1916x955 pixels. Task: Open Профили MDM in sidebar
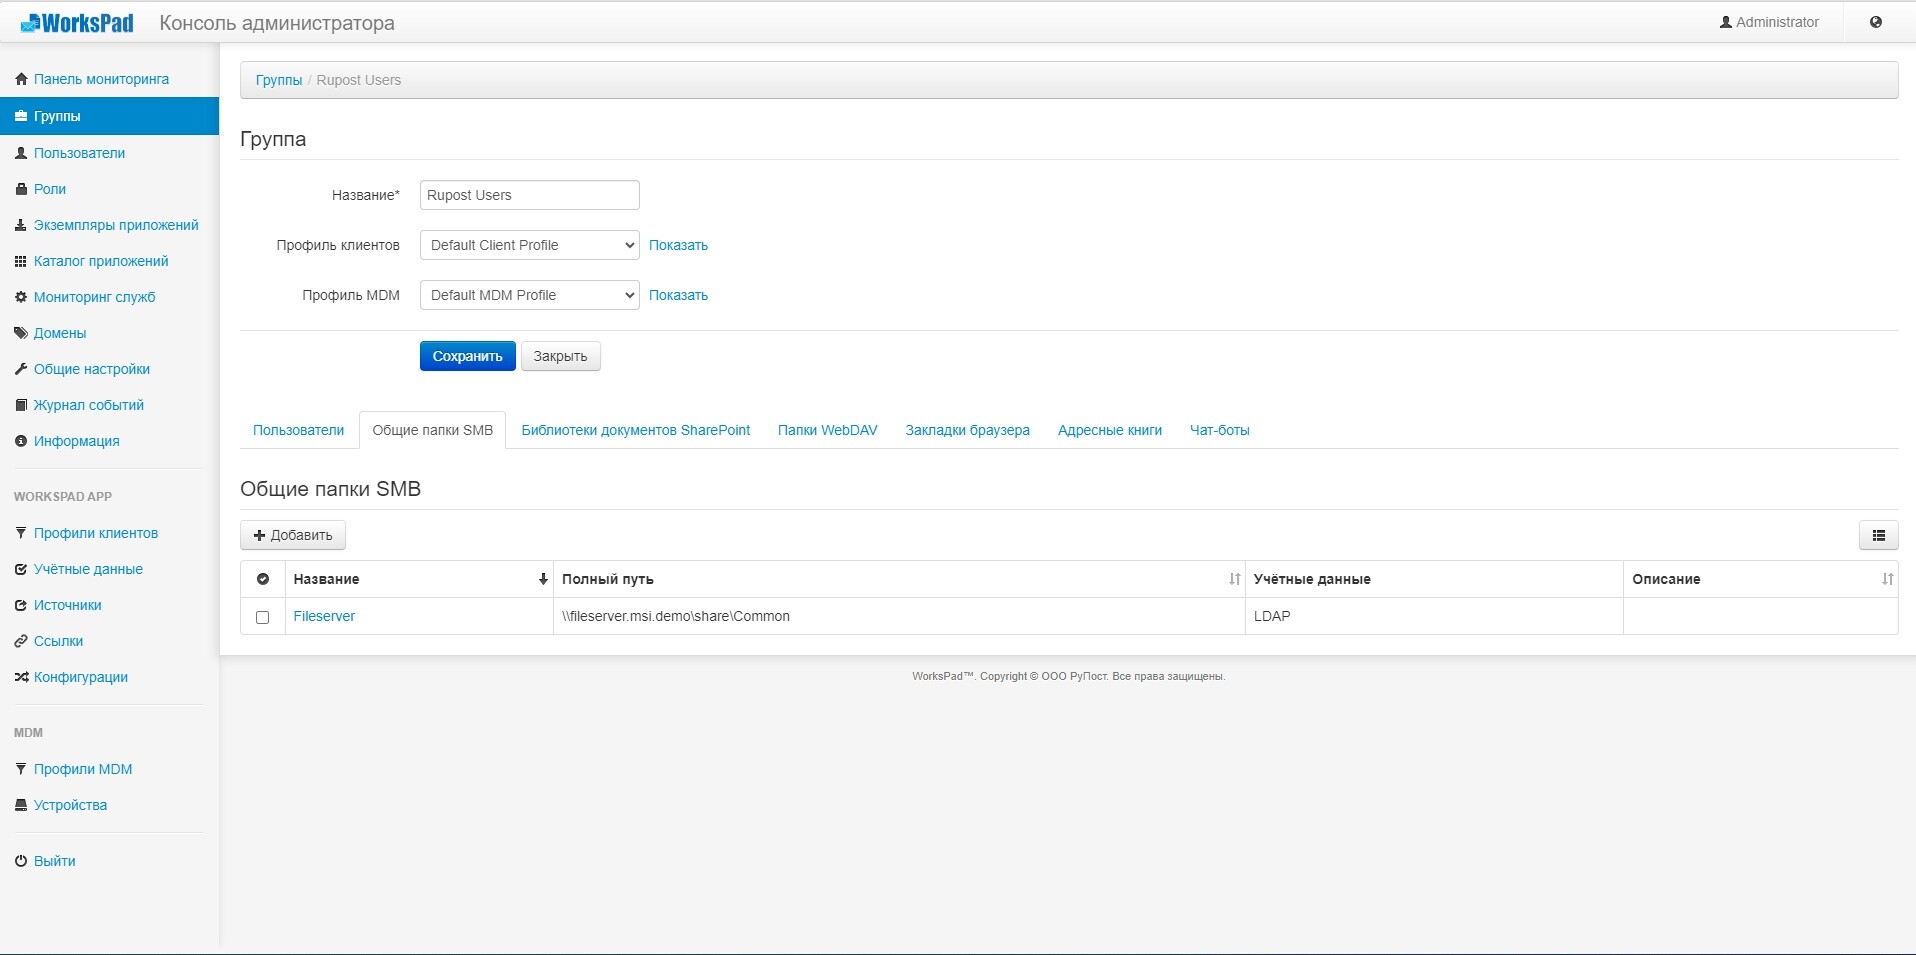click(83, 769)
